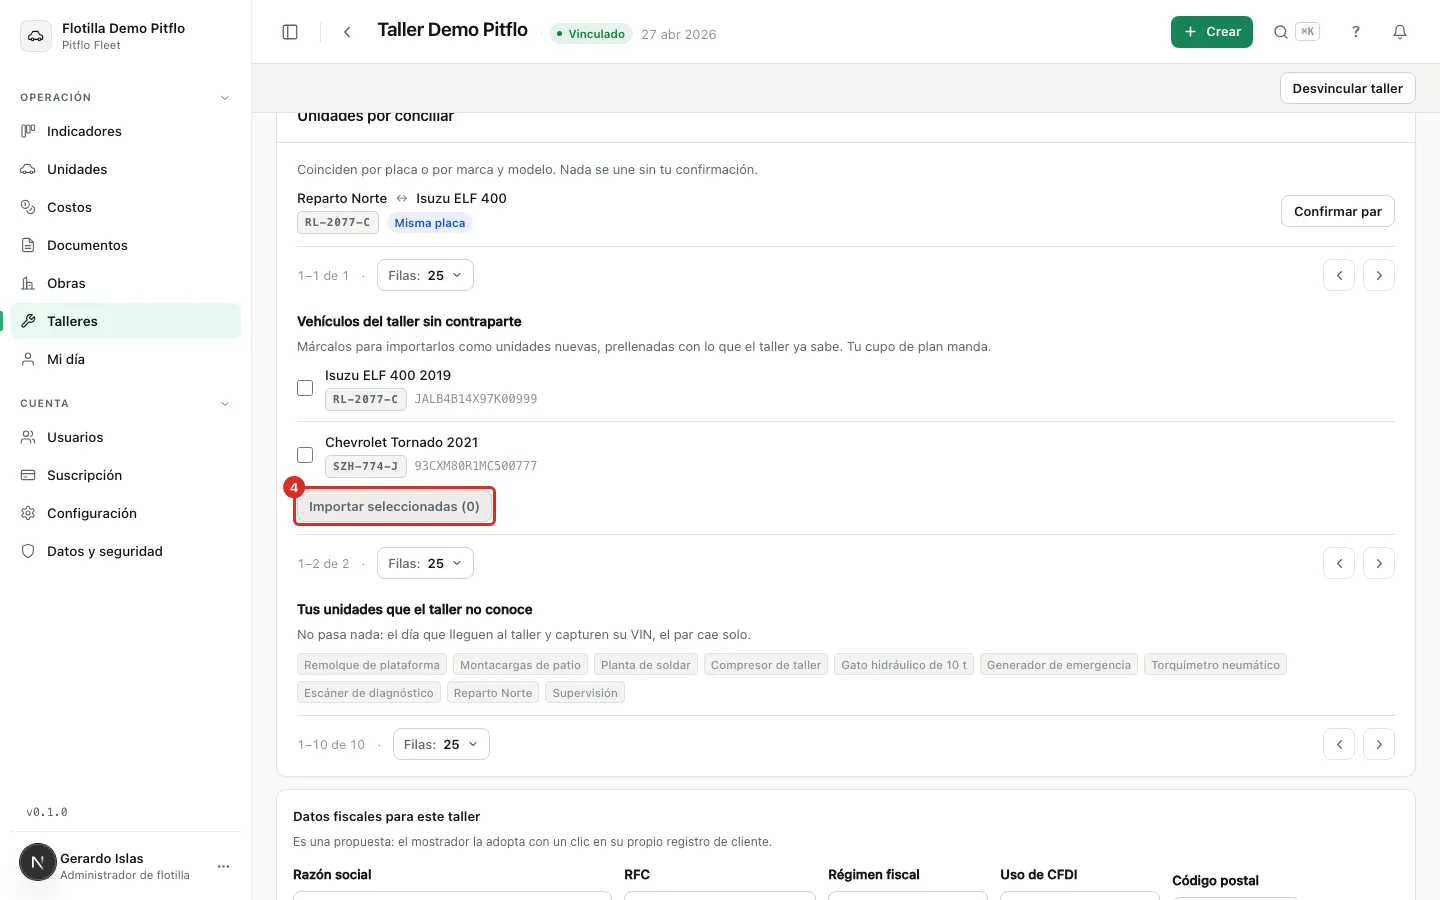The width and height of the screenshot is (1440, 900).
Task: Click the Documentos file icon
Action: tap(28, 245)
